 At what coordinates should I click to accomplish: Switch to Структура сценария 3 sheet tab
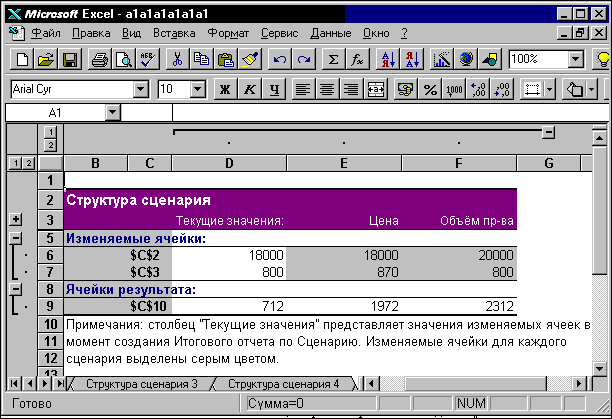pos(142,384)
